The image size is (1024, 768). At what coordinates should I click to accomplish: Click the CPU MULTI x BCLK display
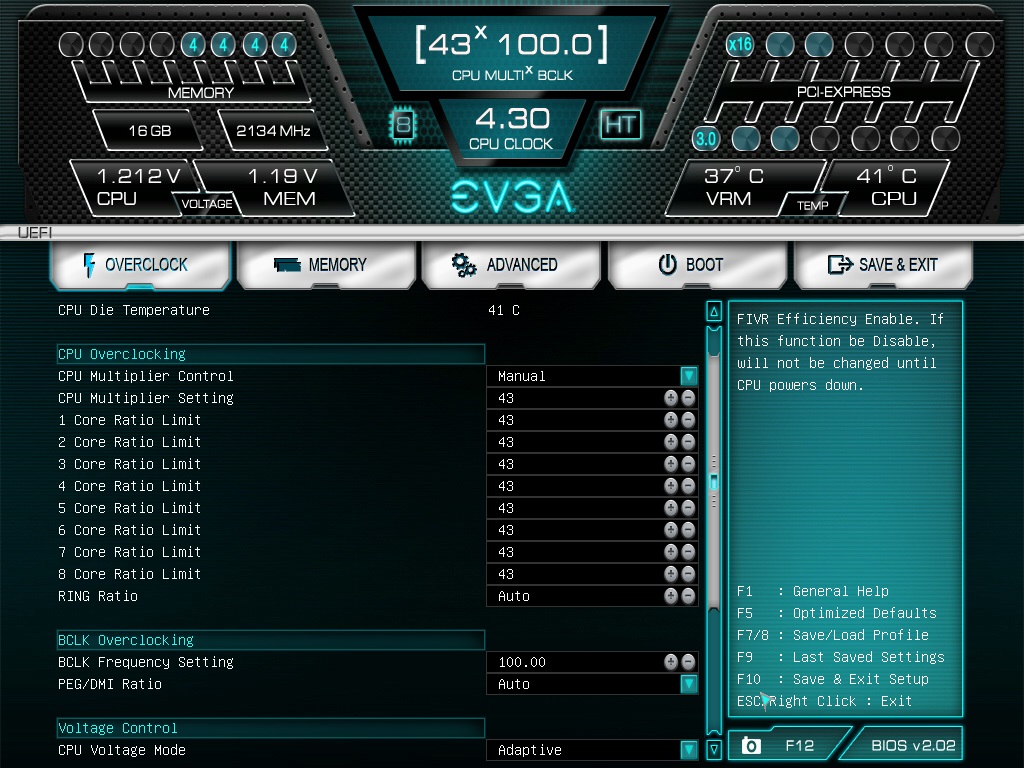[511, 54]
